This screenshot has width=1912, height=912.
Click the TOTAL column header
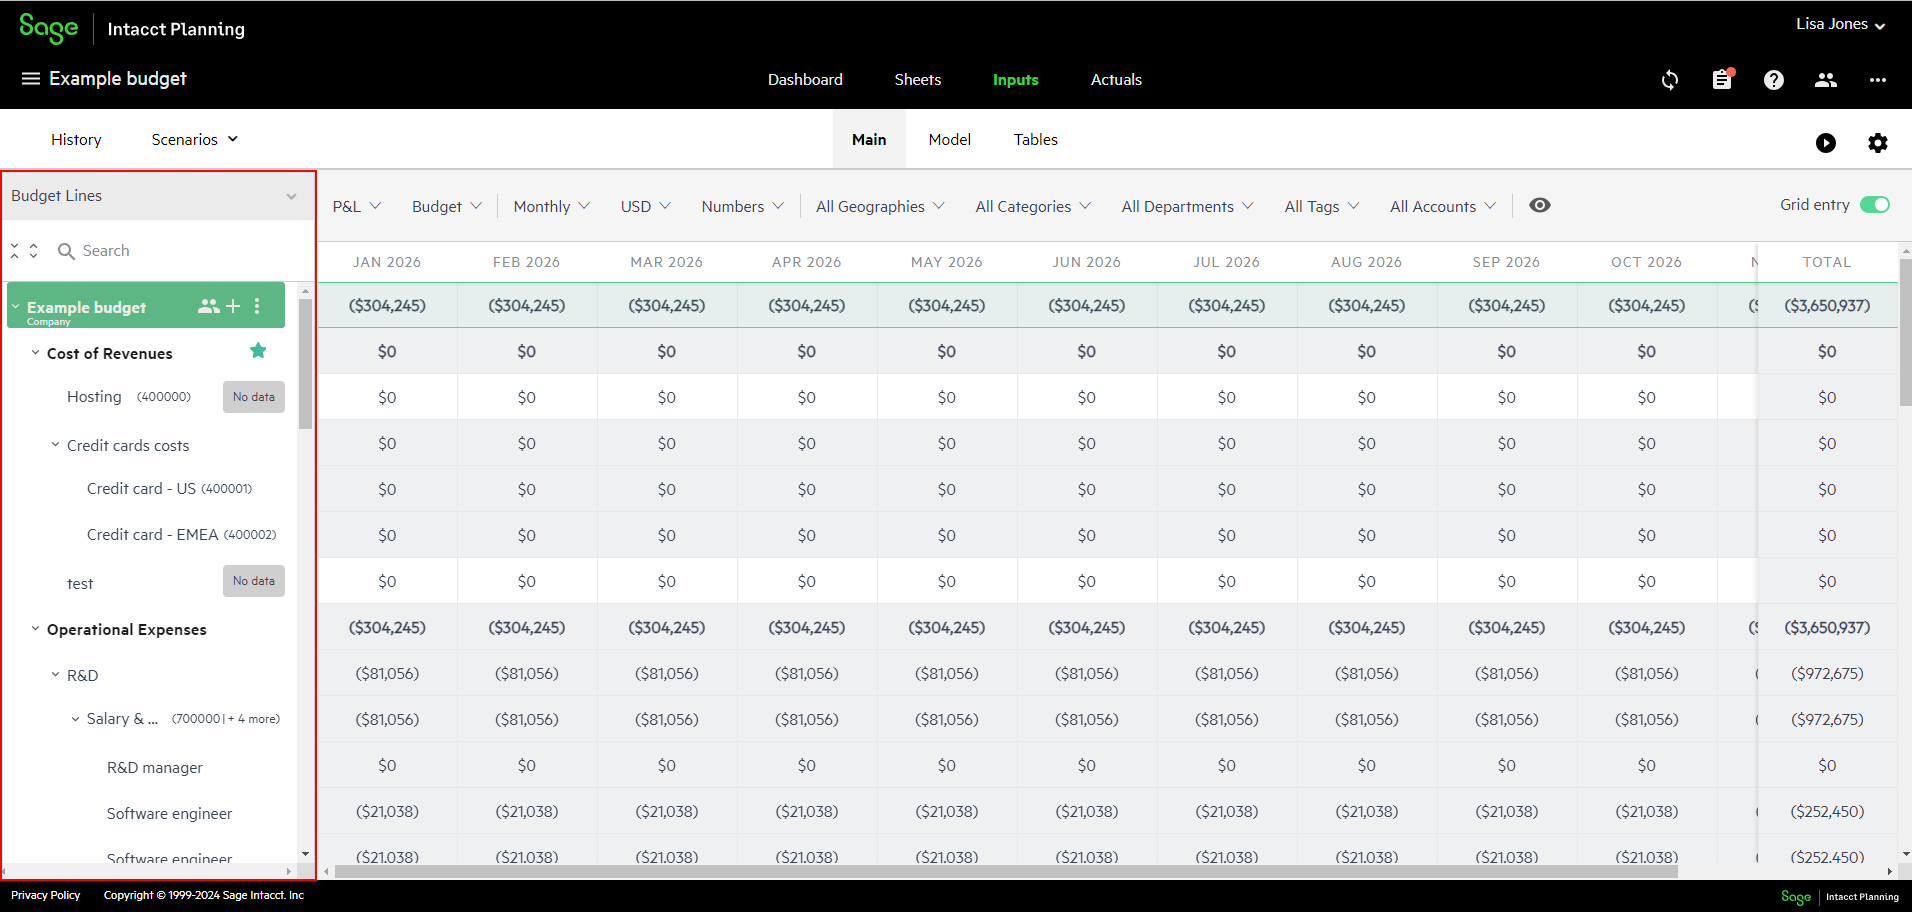tap(1827, 262)
